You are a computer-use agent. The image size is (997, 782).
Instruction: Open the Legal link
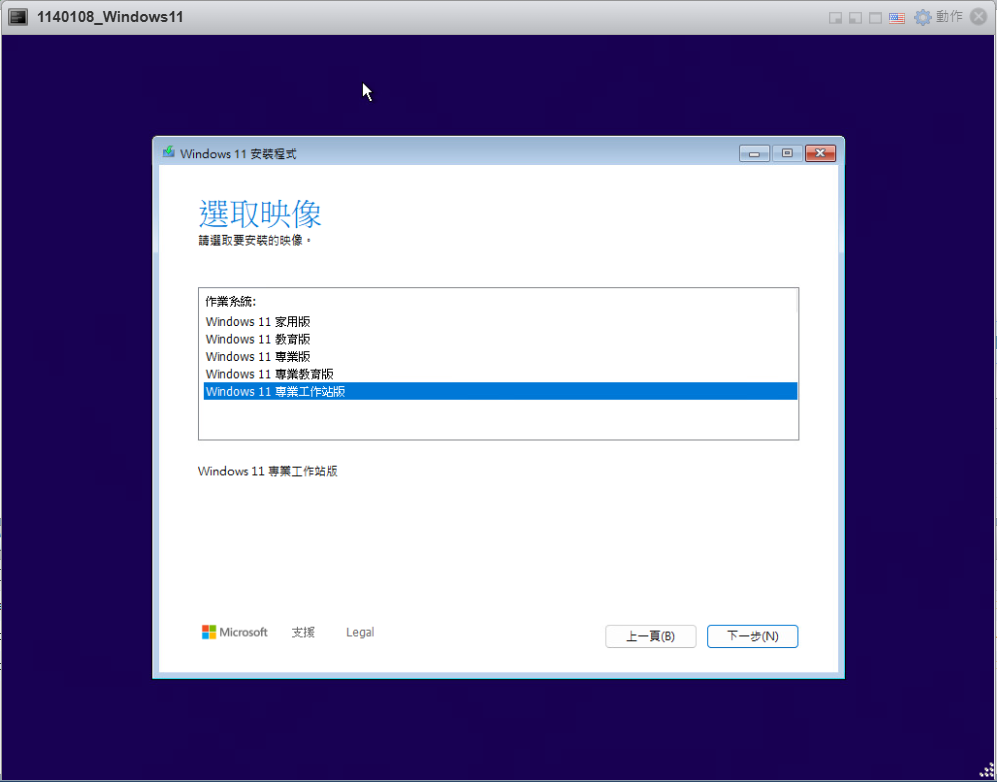tap(360, 633)
